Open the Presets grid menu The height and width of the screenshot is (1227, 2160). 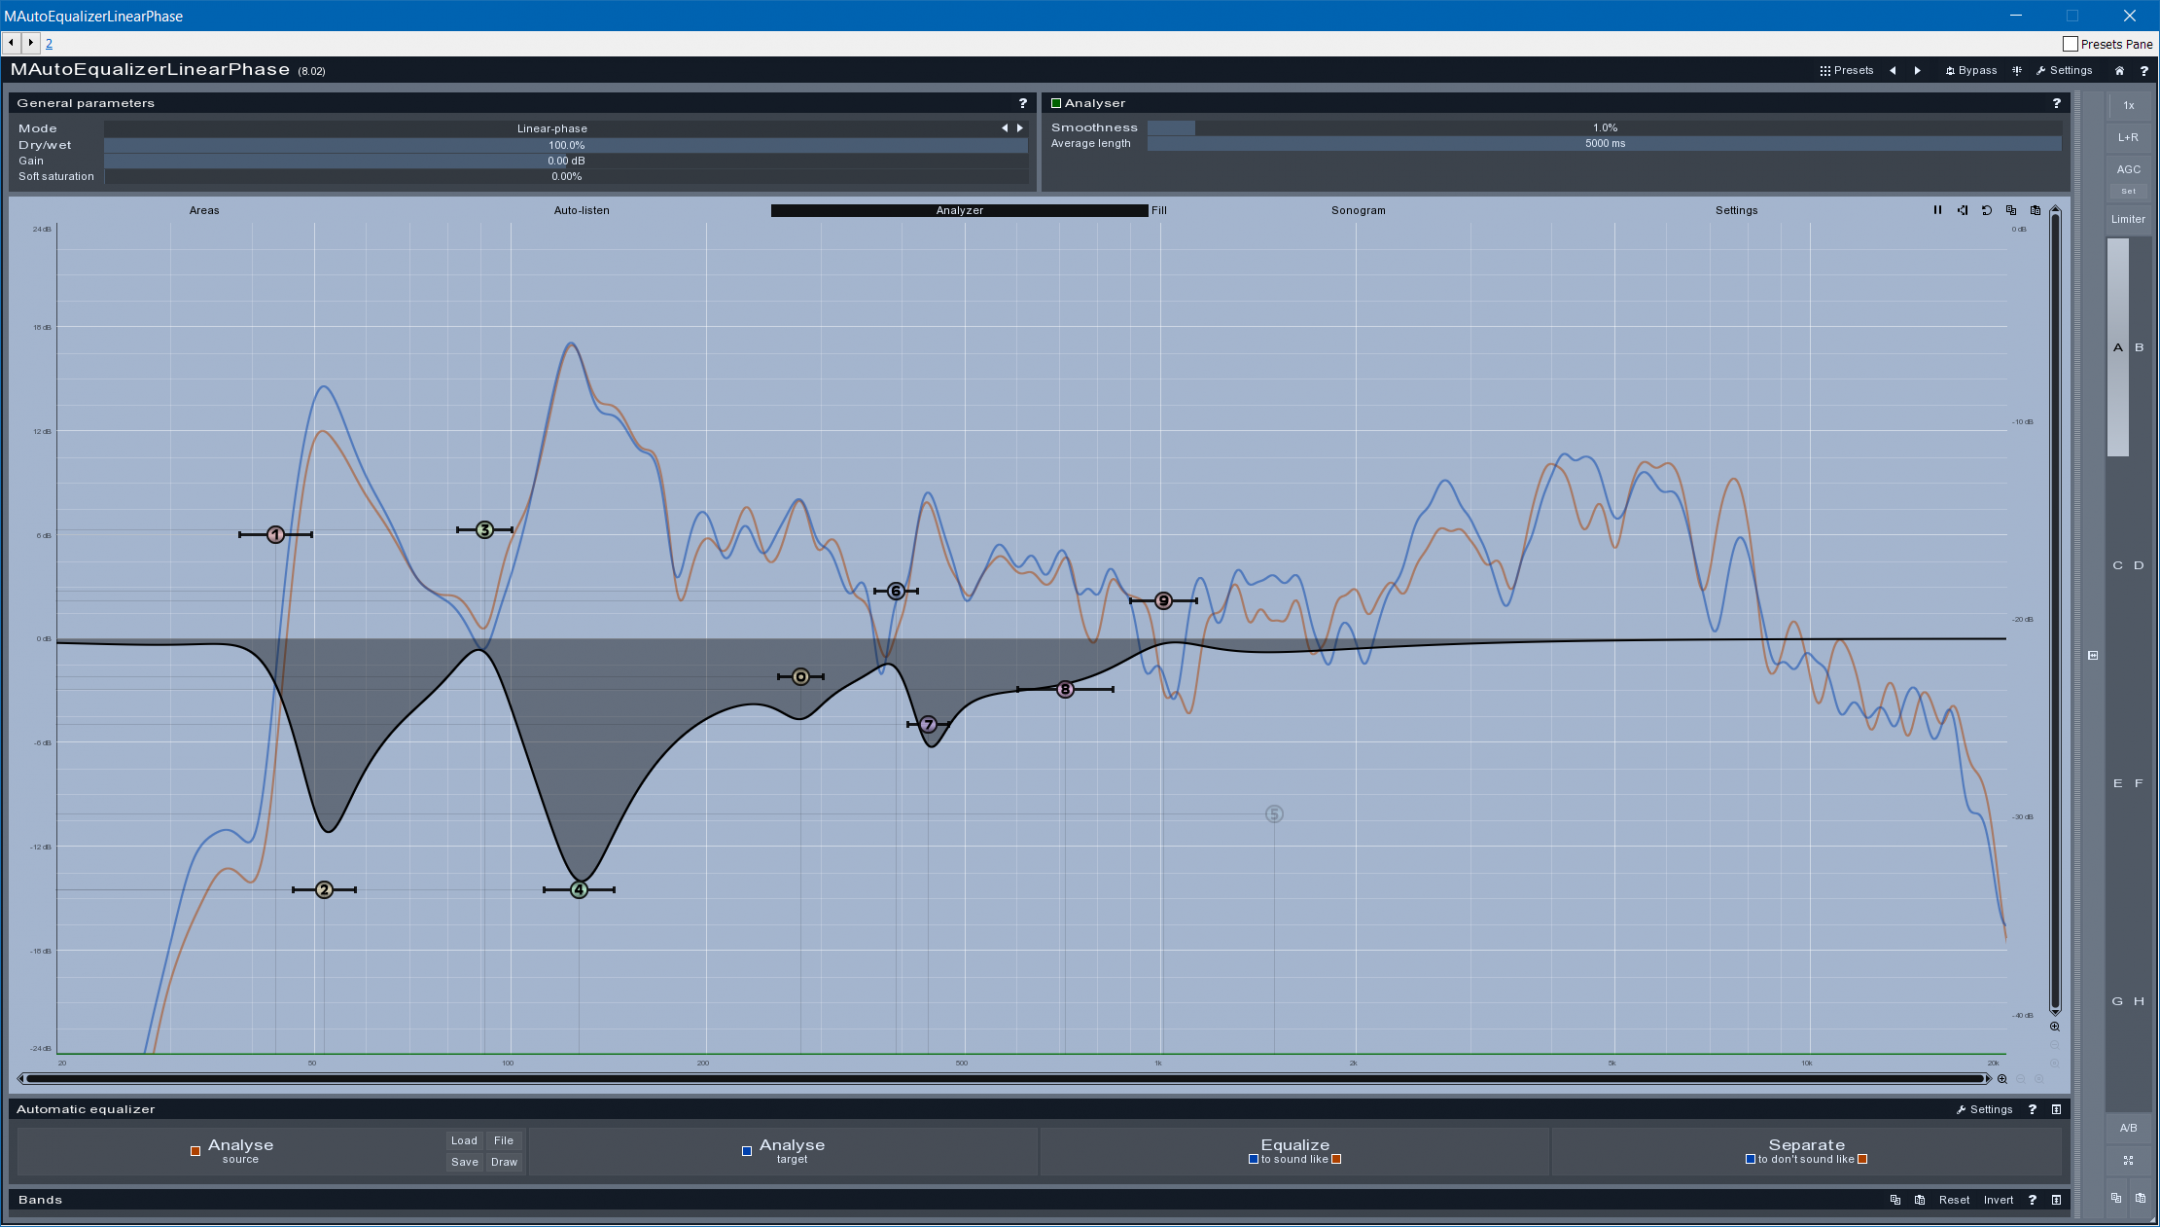click(1846, 70)
